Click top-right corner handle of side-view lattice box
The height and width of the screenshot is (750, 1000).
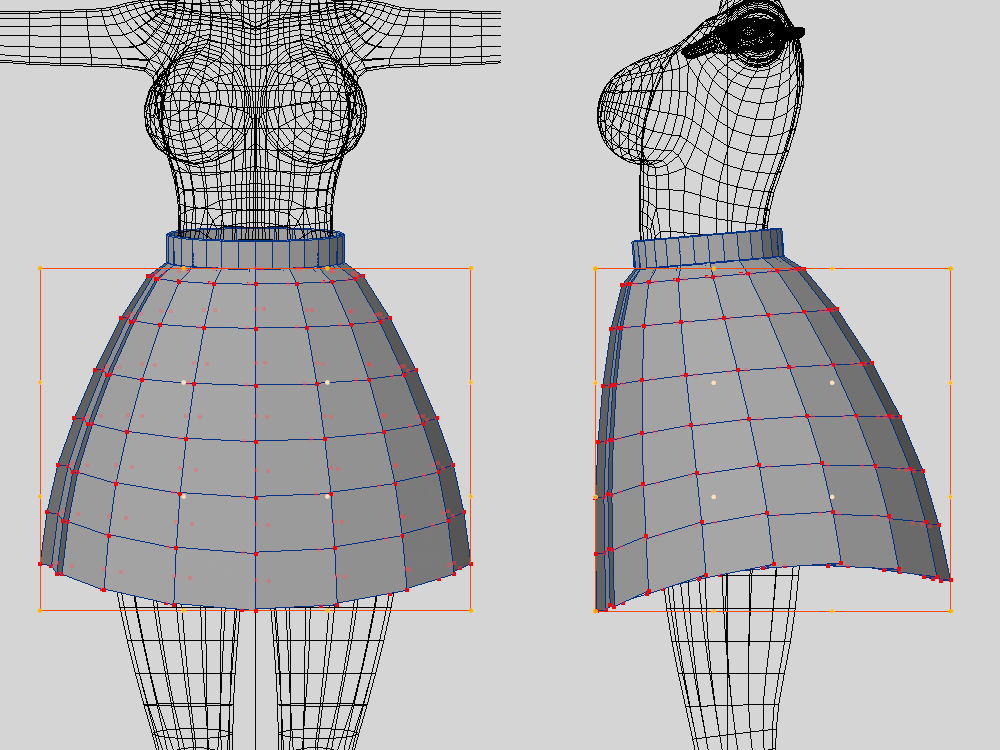950,268
